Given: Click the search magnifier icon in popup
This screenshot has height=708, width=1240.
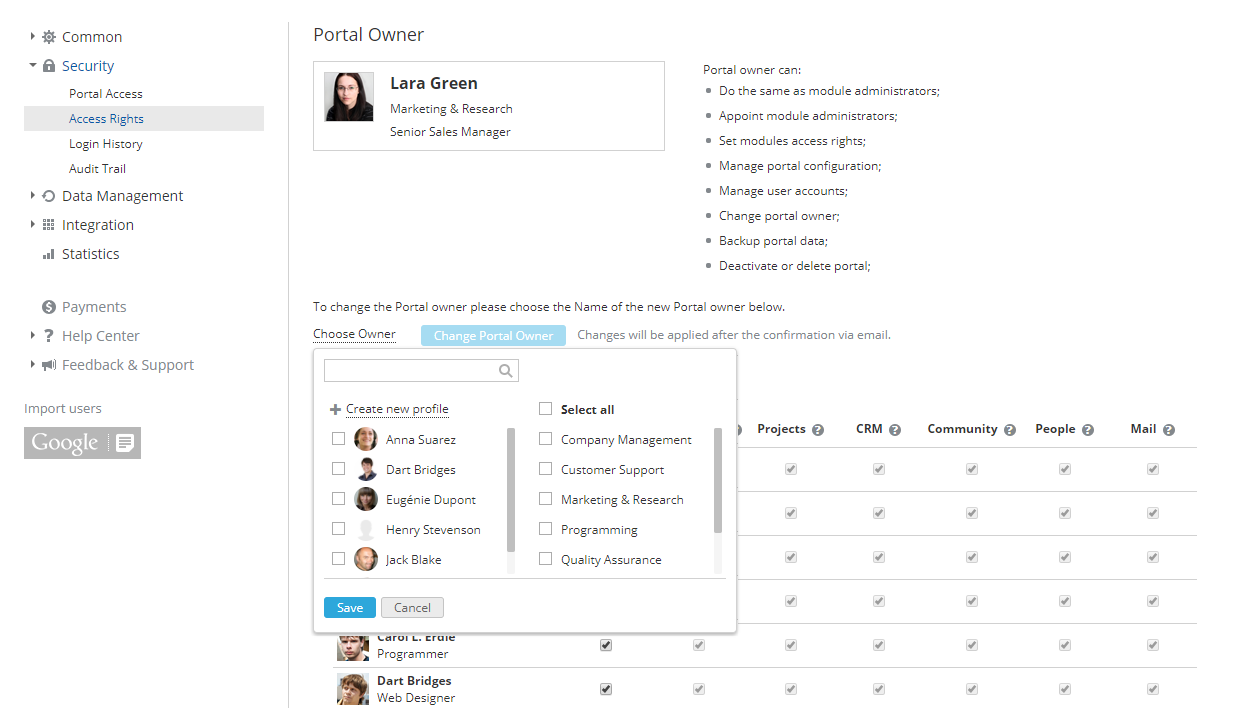Looking at the screenshot, I should [507, 371].
